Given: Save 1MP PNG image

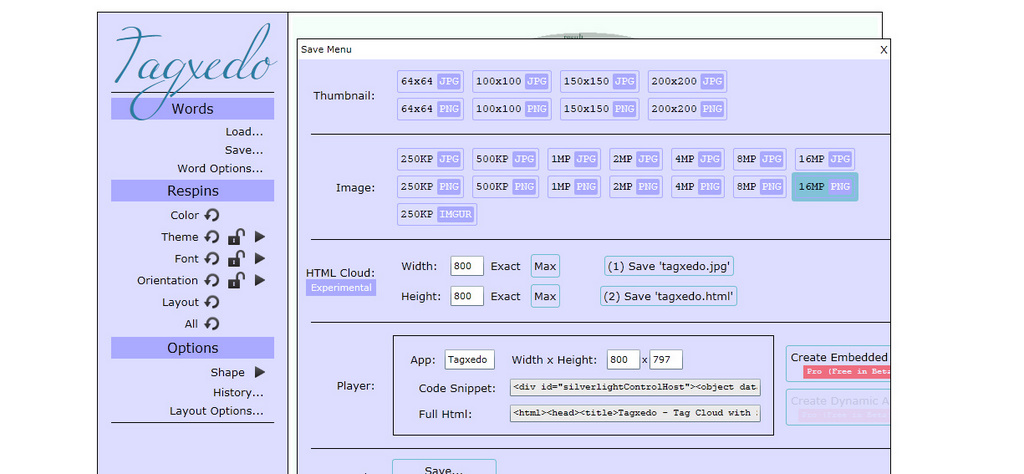Looking at the screenshot, I should coord(574,187).
